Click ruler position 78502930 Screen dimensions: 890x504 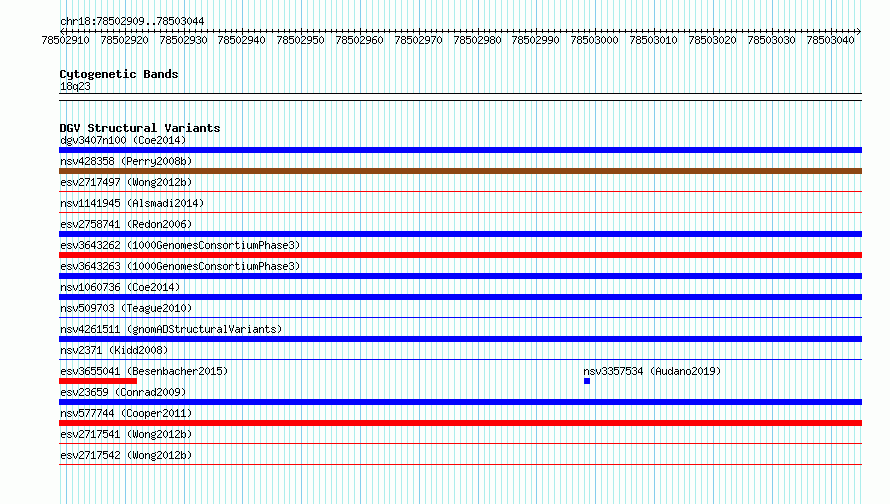point(183,40)
